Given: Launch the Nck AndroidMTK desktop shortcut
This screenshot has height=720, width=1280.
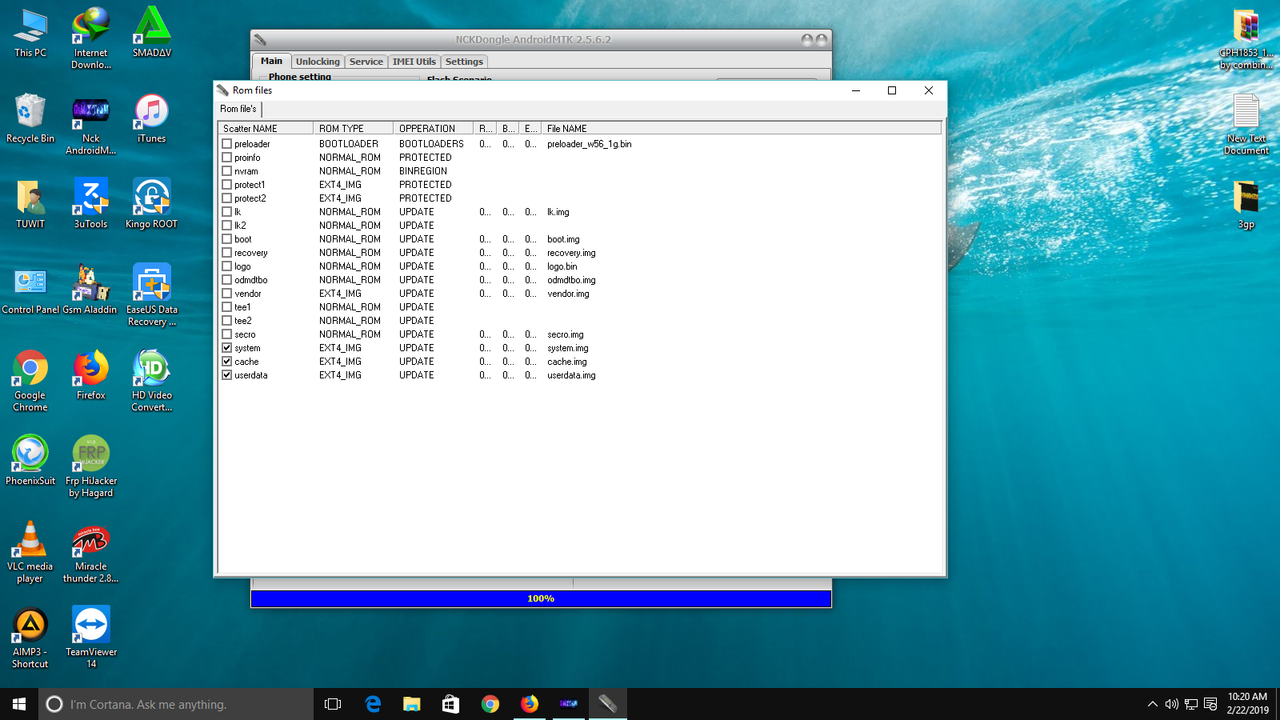Looking at the screenshot, I should [91, 110].
